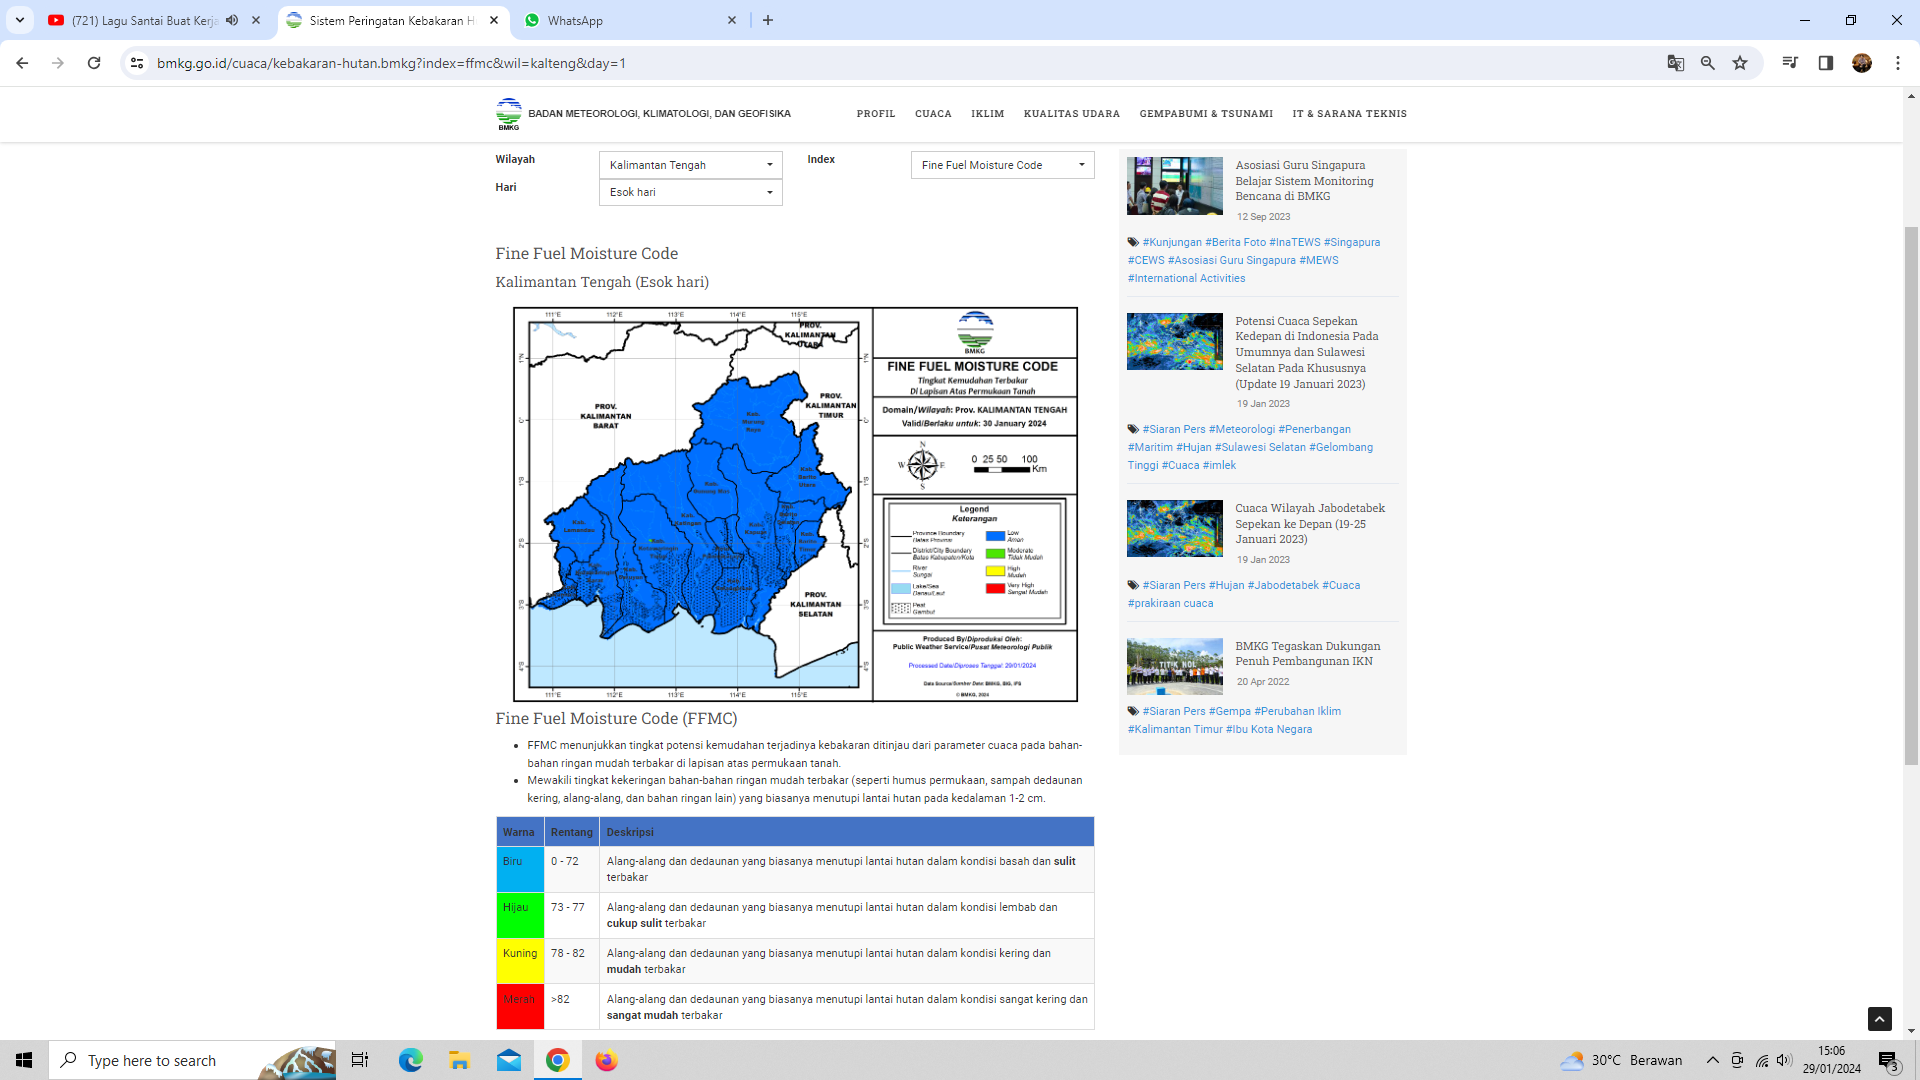
Task: Open the Fine Fuel Moisture Code map image
Action: coord(795,504)
